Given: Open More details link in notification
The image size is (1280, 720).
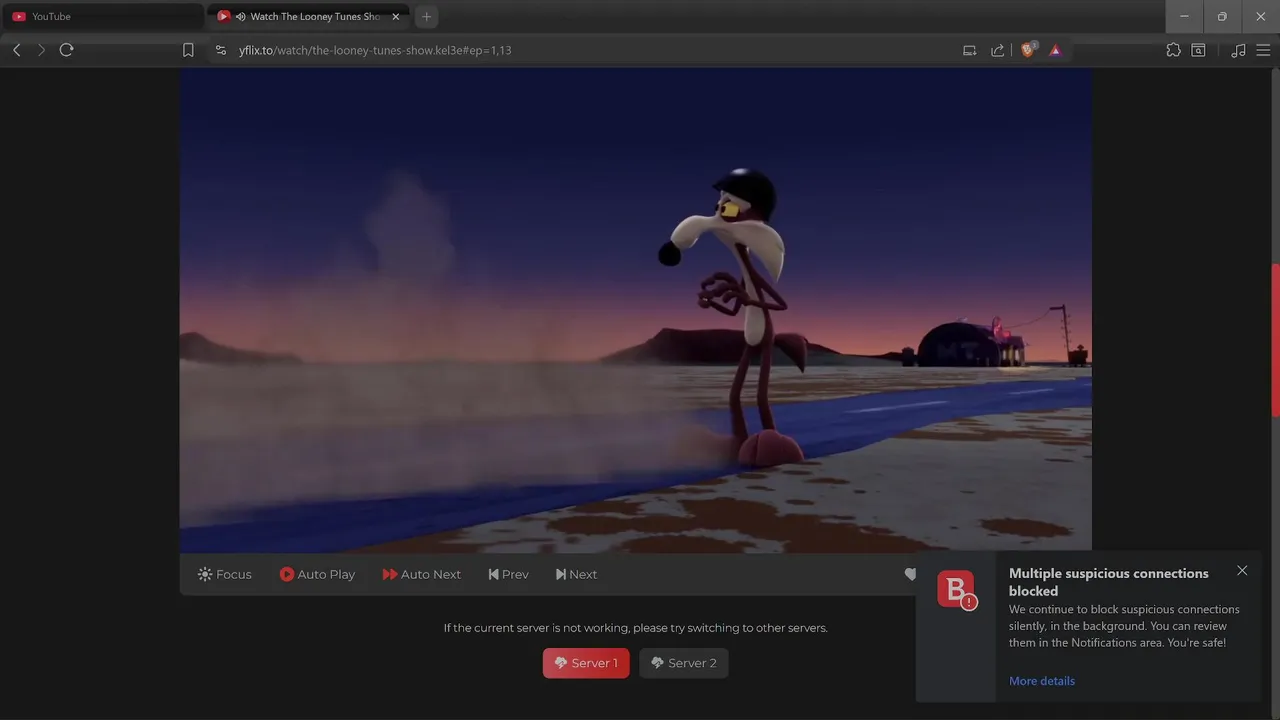Looking at the screenshot, I should click(x=1042, y=681).
